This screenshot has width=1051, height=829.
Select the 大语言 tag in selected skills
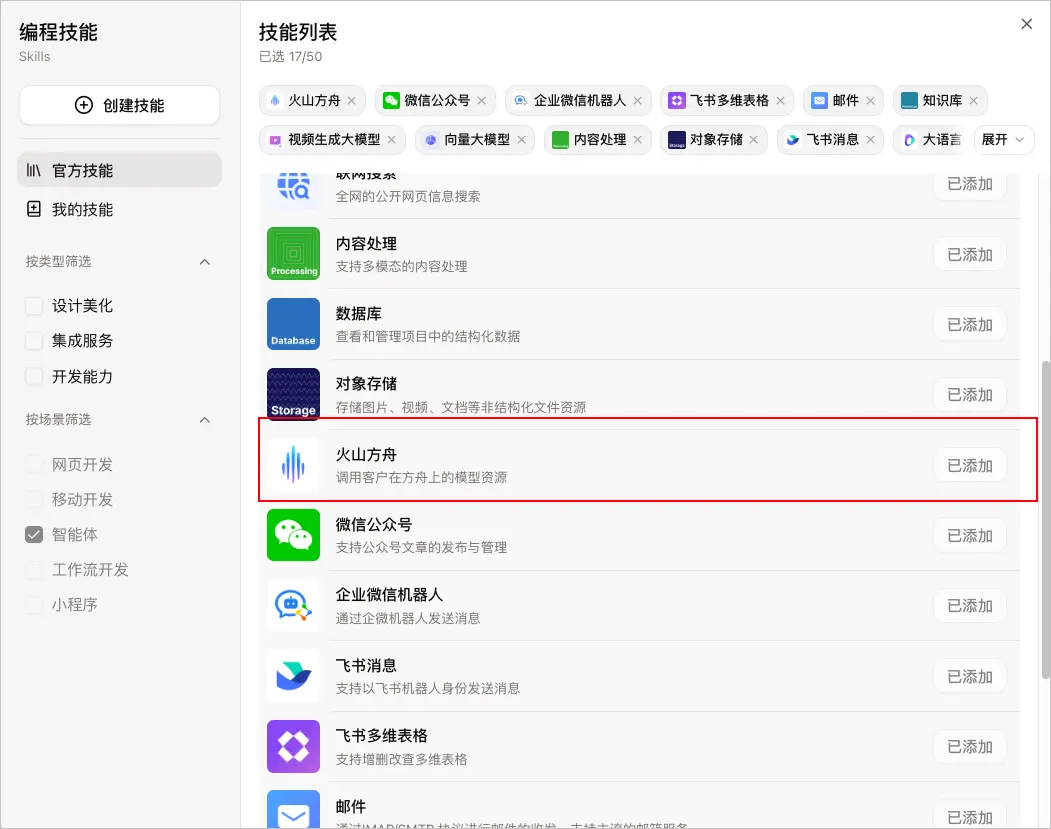931,139
